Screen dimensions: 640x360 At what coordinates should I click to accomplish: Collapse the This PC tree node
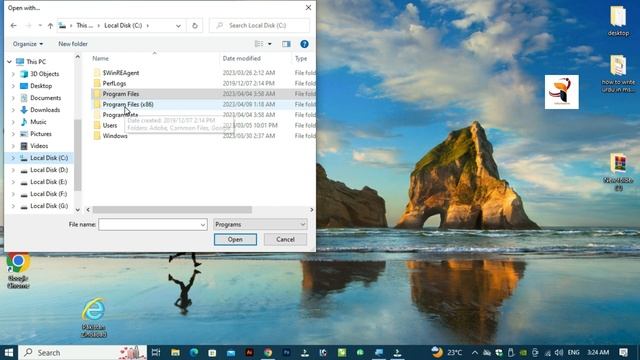point(9,62)
